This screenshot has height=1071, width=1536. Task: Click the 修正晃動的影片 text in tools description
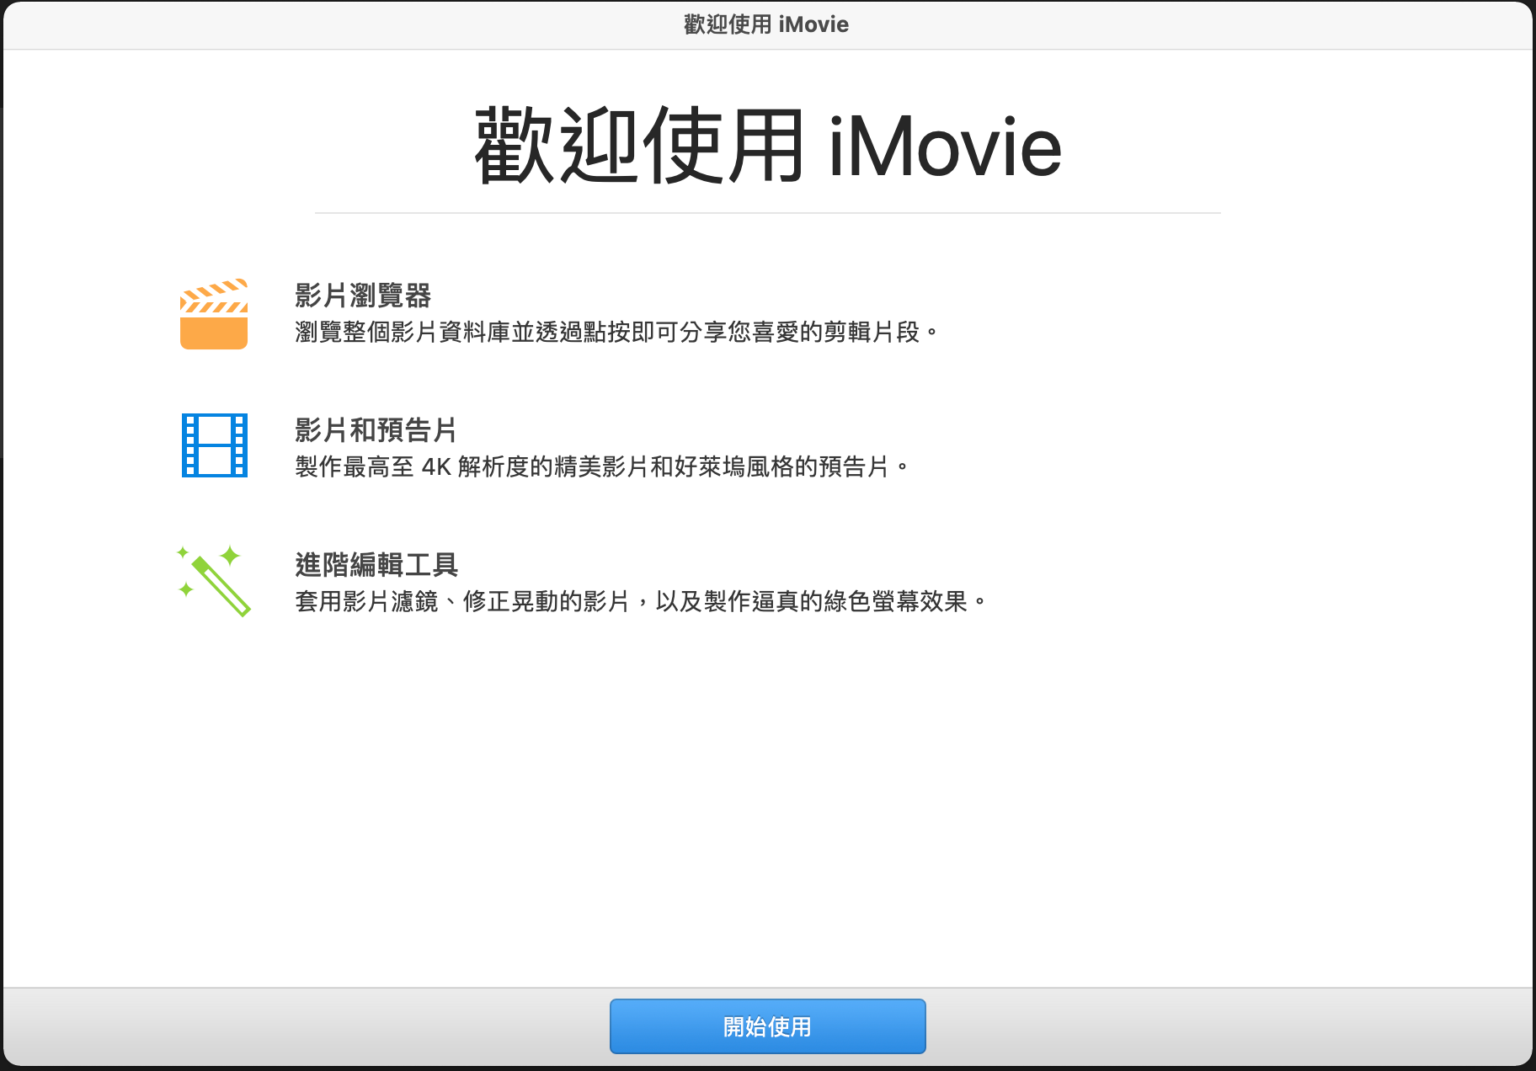pos(546,602)
